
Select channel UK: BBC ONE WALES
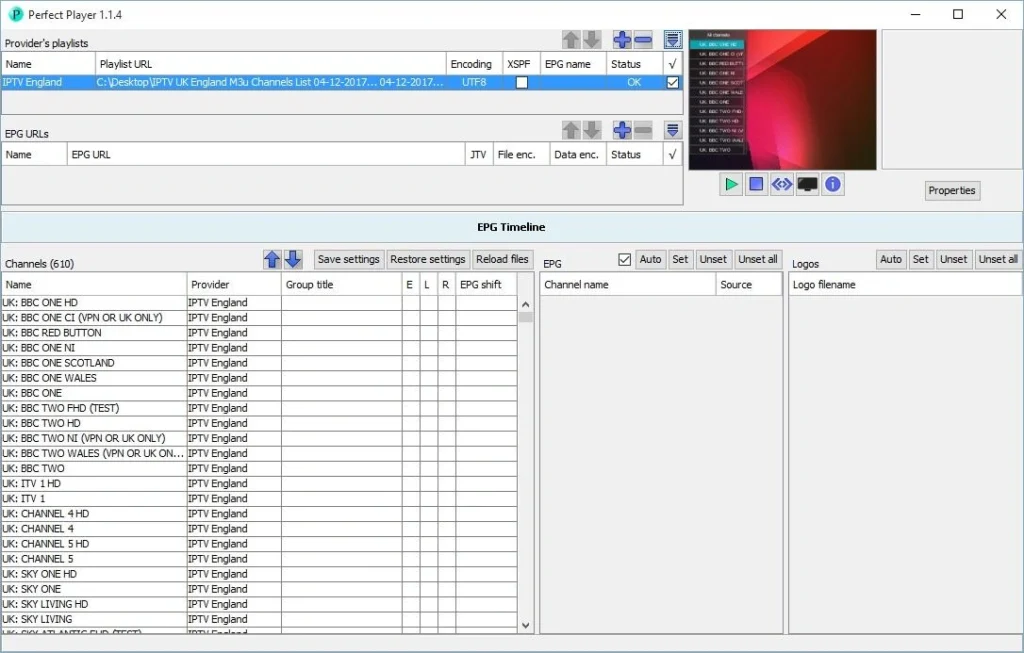(x=94, y=378)
